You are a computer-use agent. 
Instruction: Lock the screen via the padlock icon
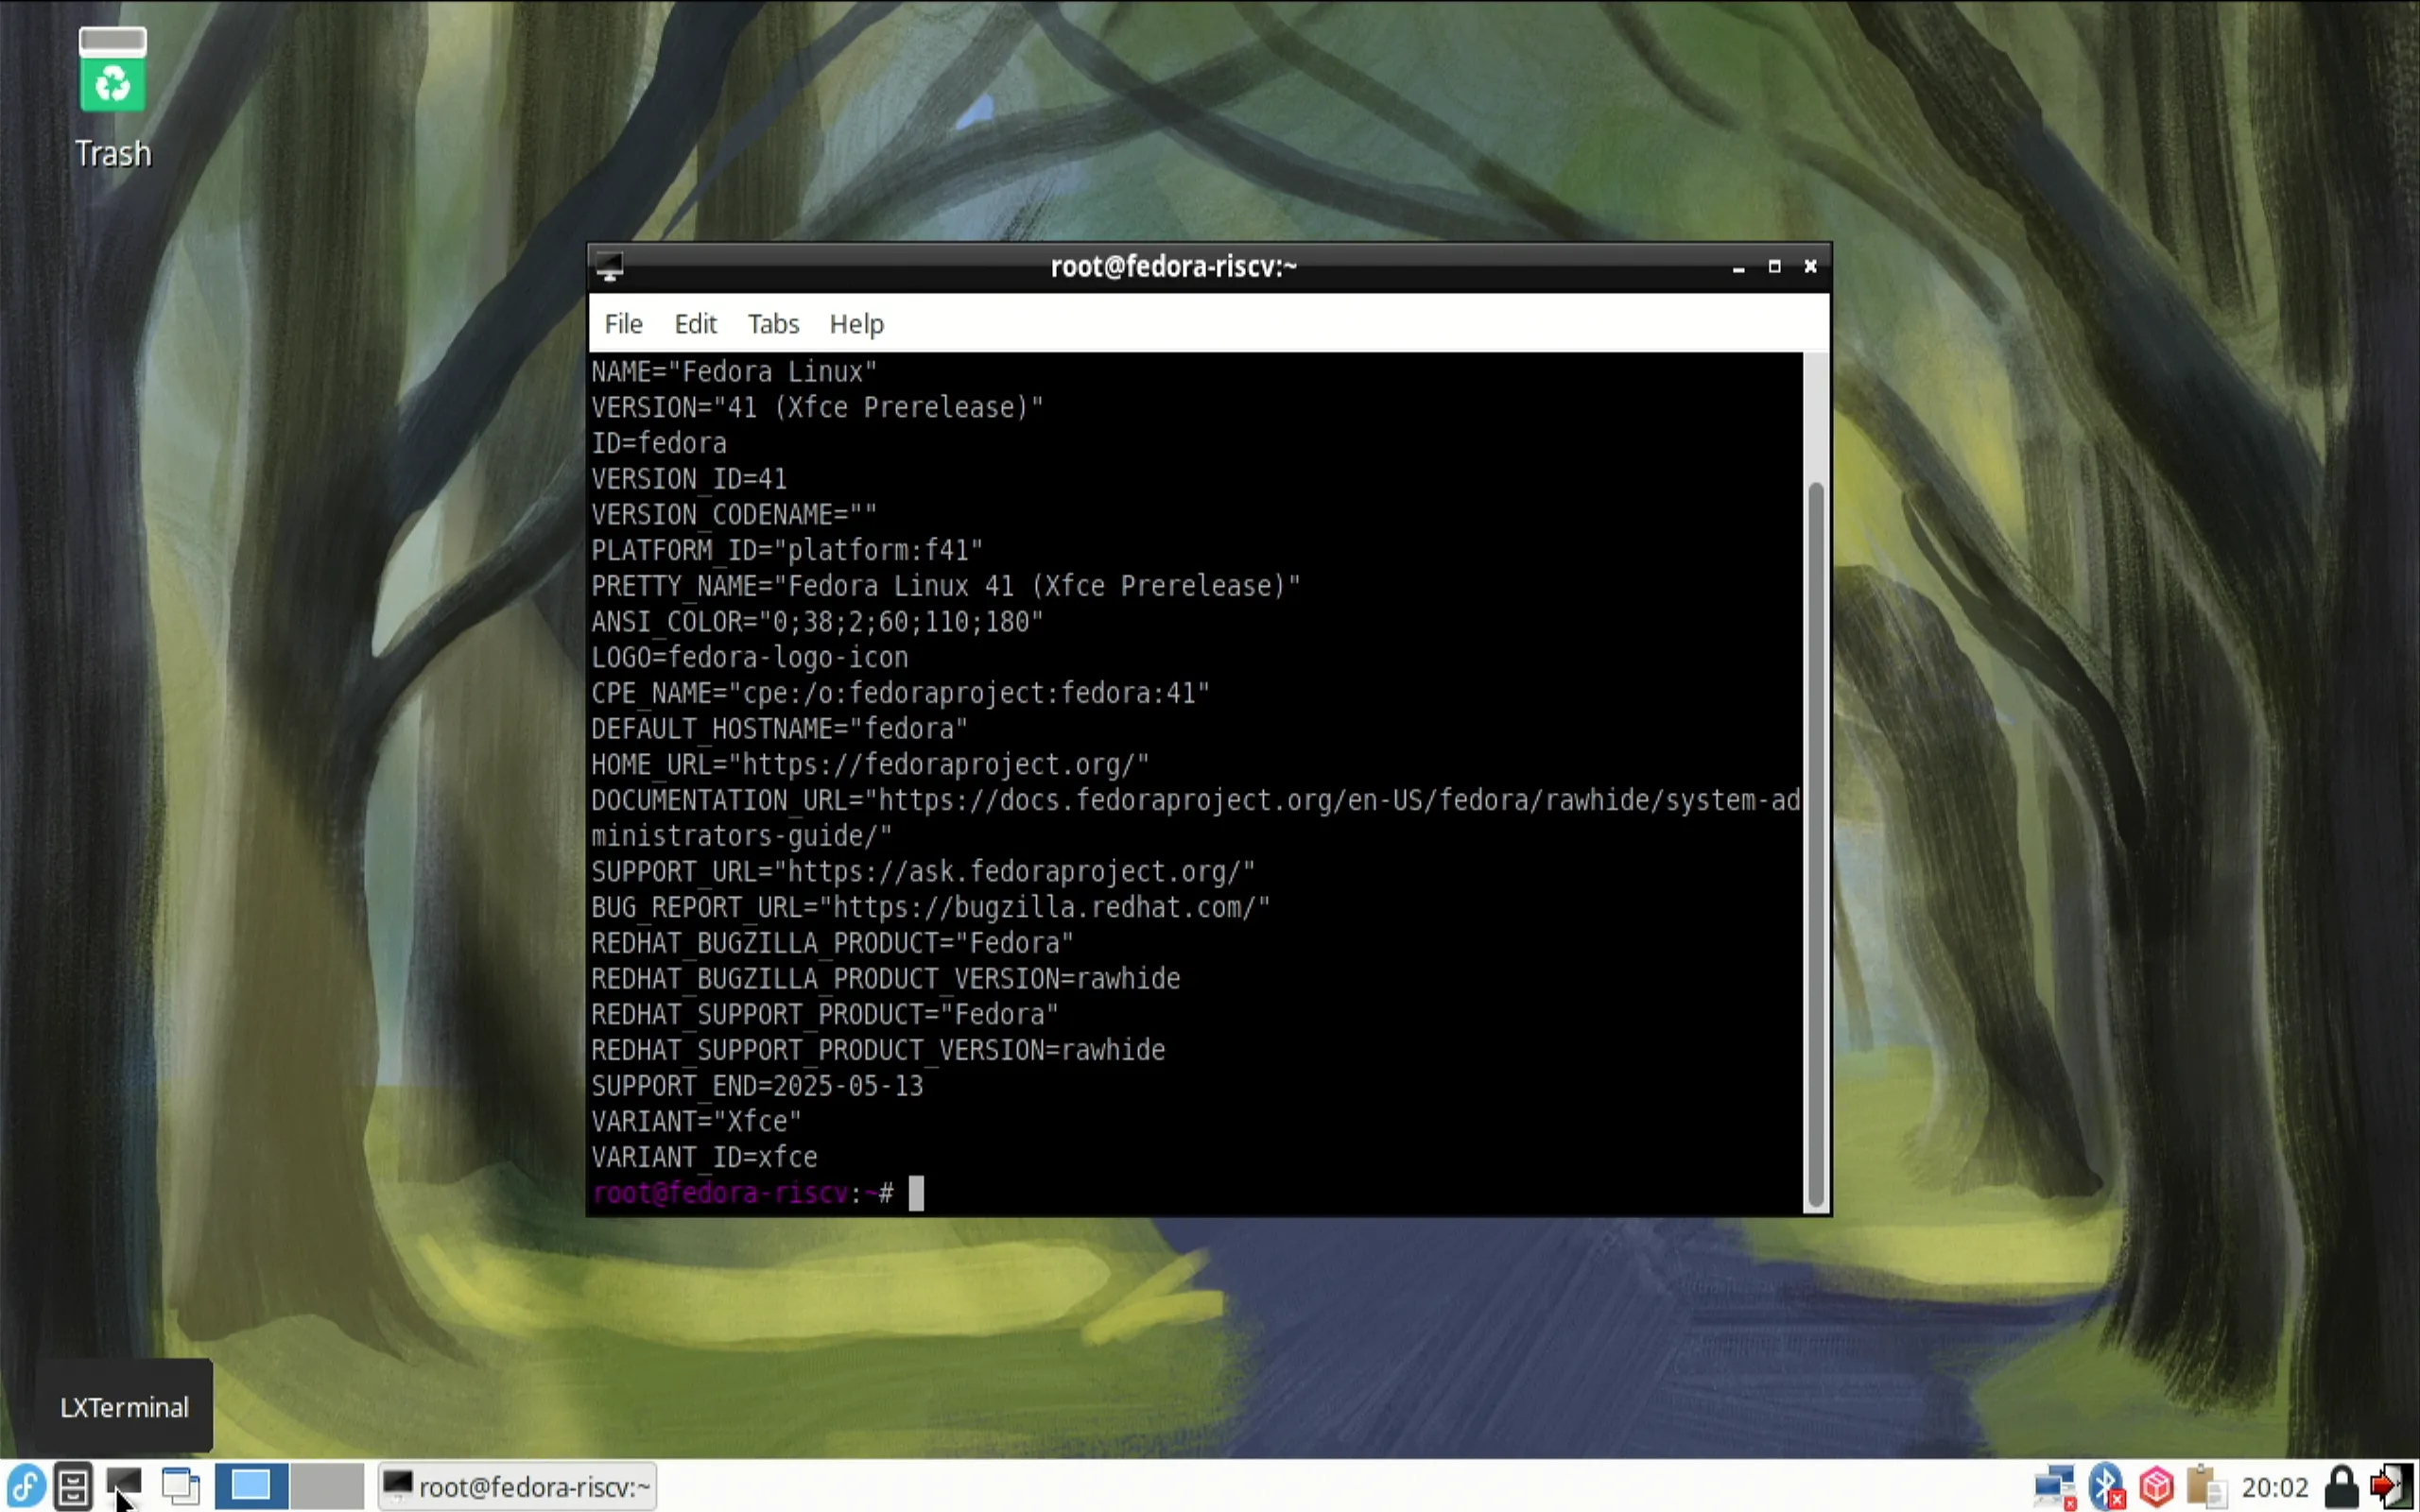(2340, 1486)
